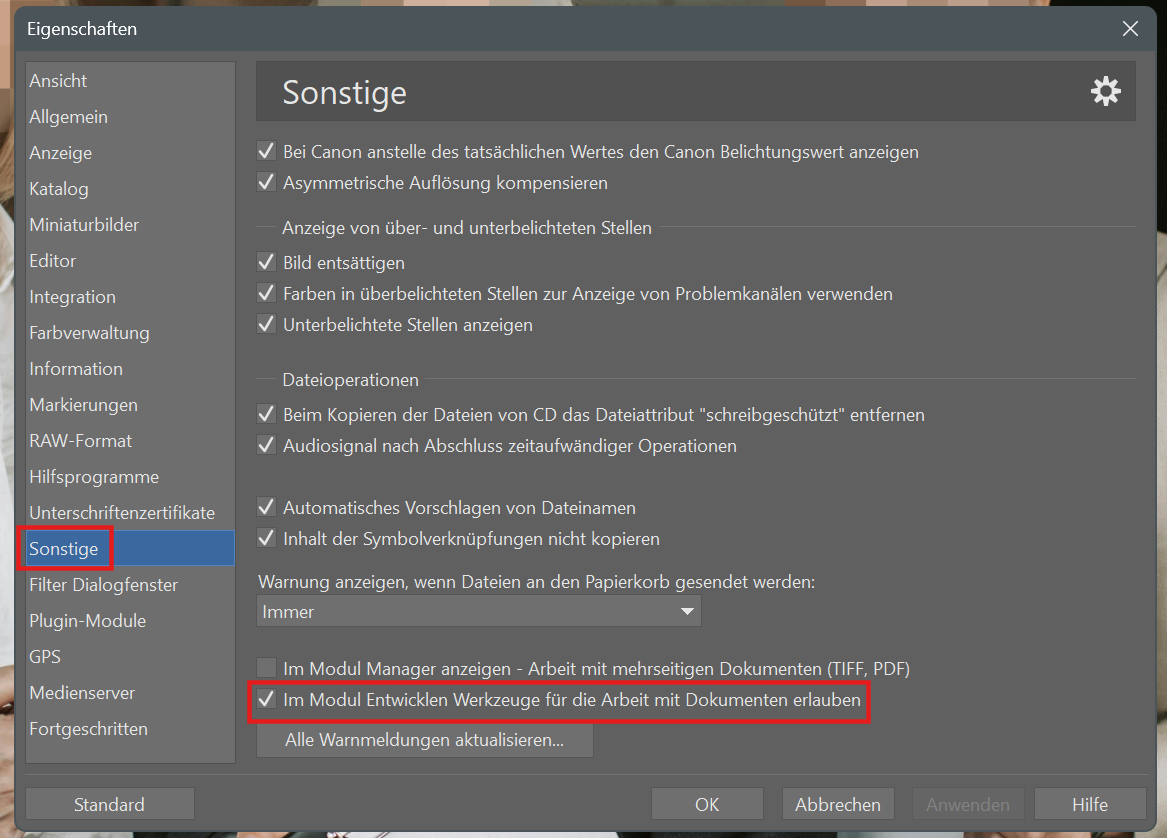Disable "Bild entsättigen"

266,263
